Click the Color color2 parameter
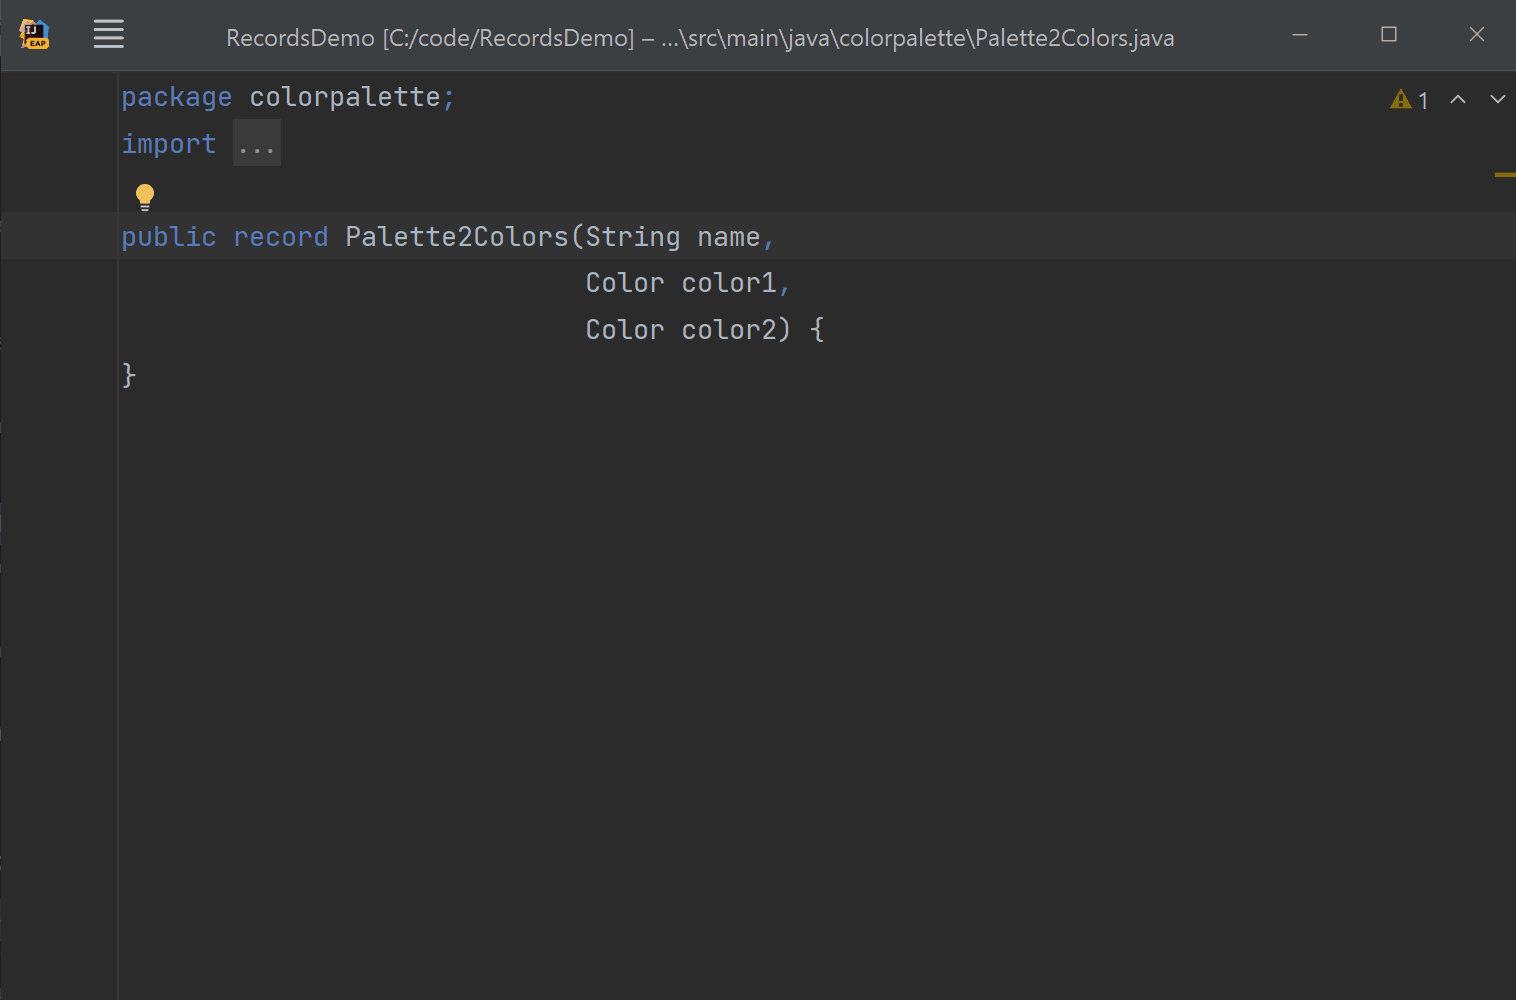The height and width of the screenshot is (1000, 1516). 685,329
